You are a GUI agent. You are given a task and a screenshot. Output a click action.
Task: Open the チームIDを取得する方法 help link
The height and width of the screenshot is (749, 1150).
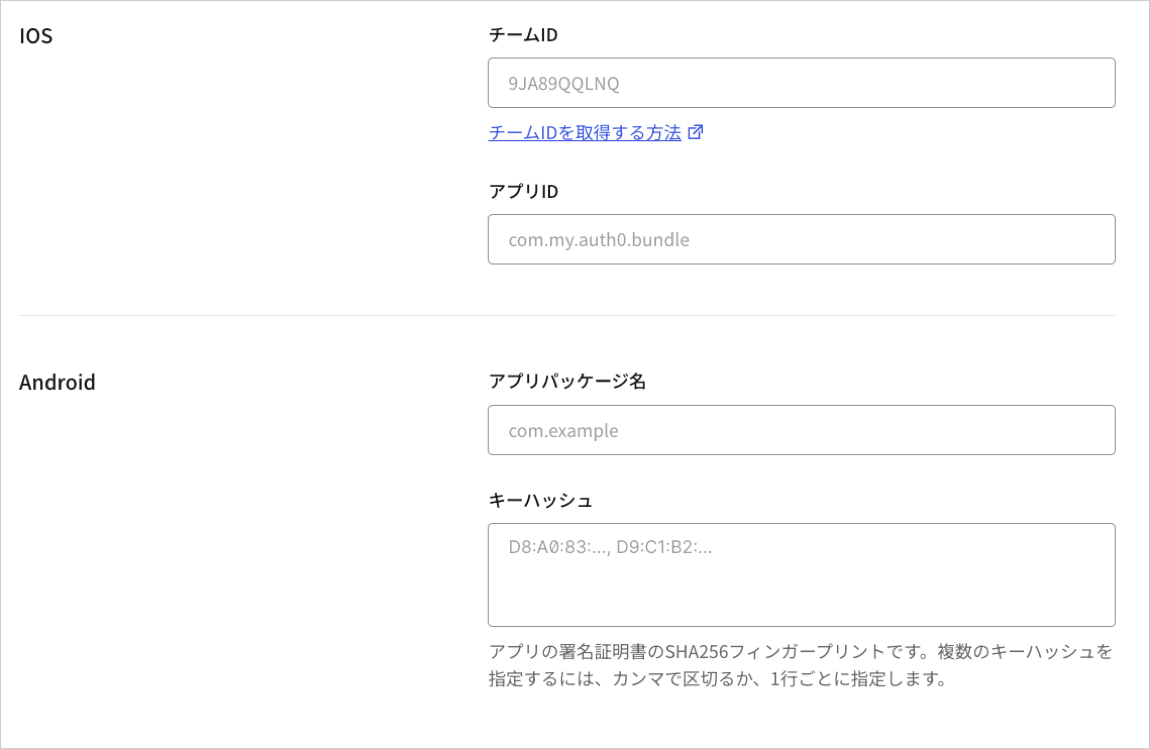pyautogui.click(x=583, y=132)
